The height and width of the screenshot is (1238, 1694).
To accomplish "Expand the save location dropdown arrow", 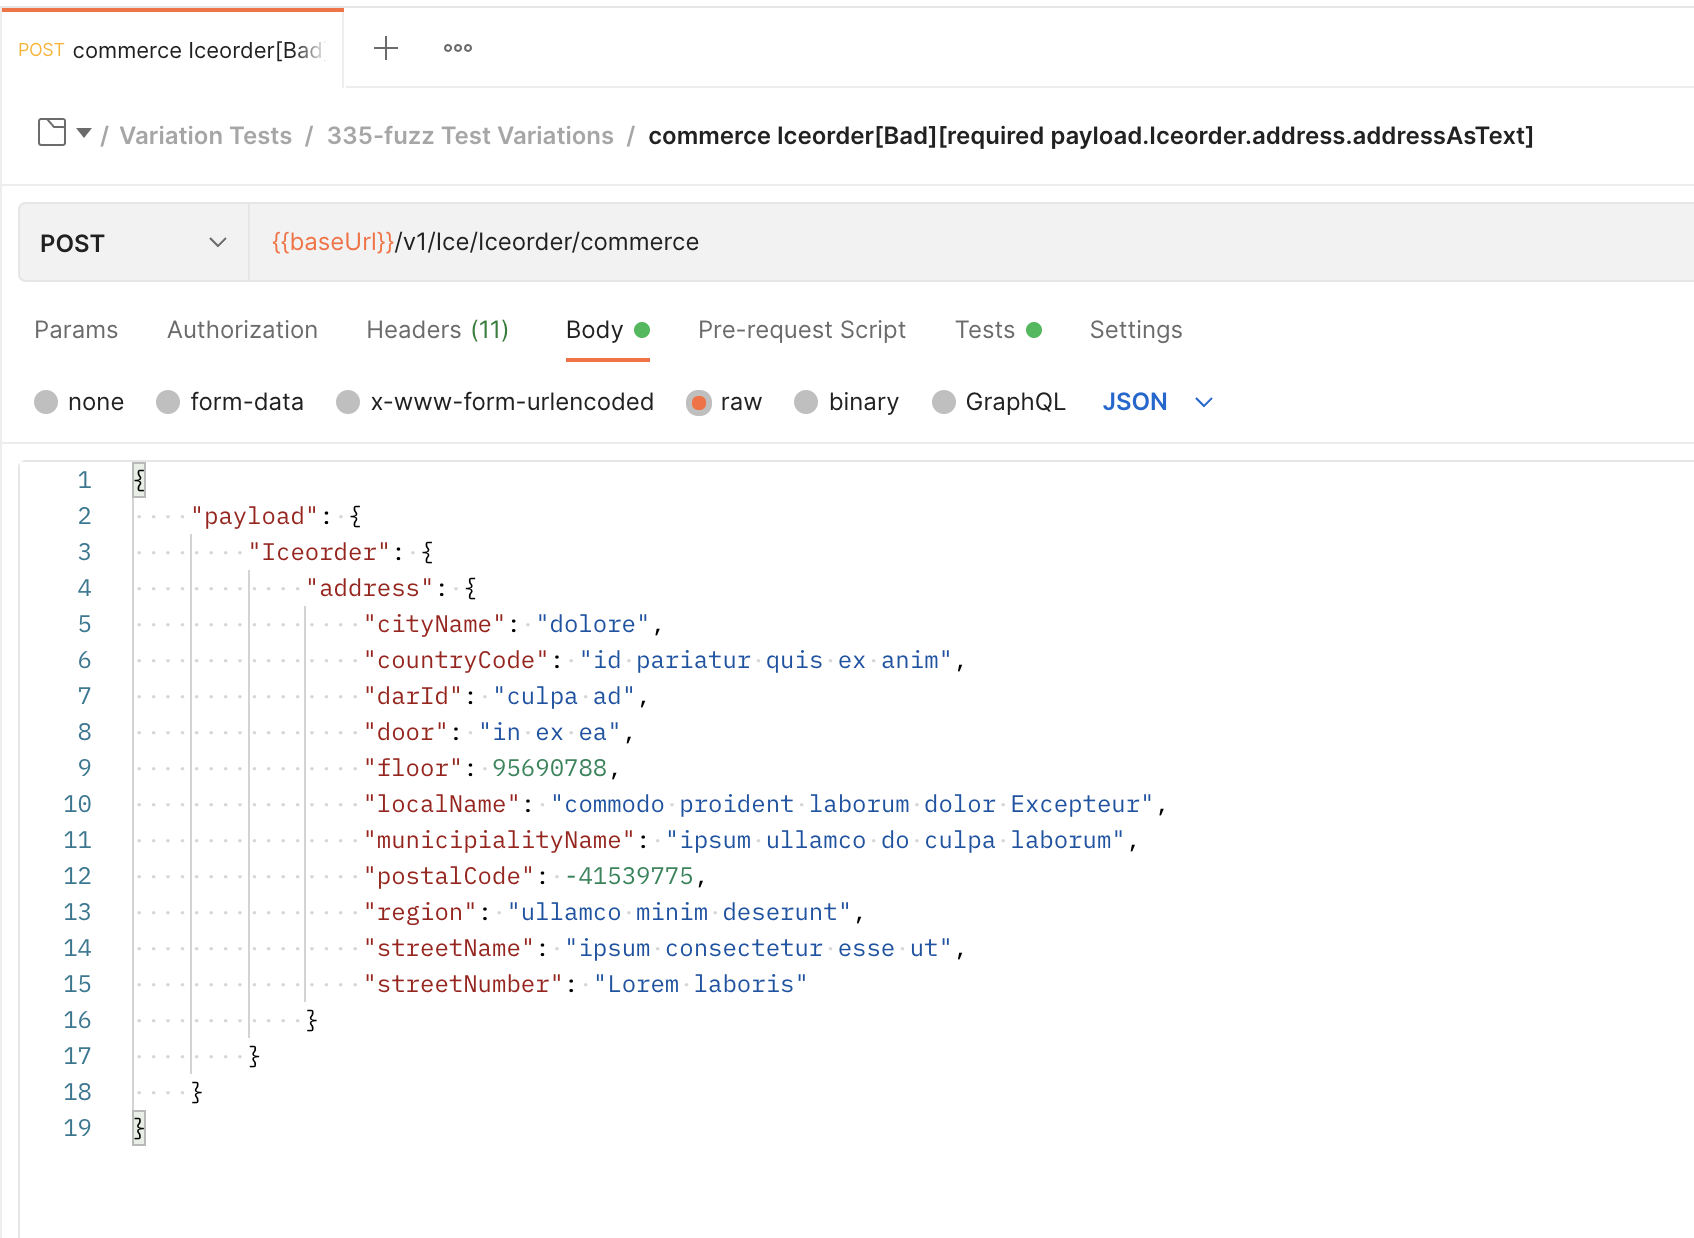I will pyautogui.click(x=83, y=133).
